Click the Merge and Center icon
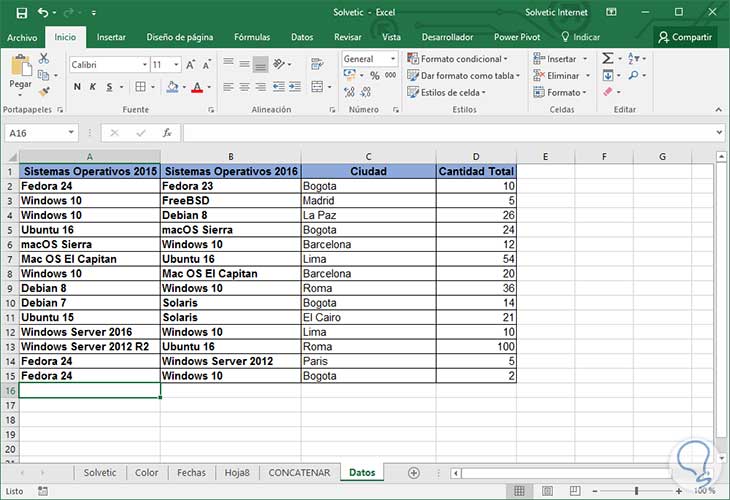 (x=317, y=87)
